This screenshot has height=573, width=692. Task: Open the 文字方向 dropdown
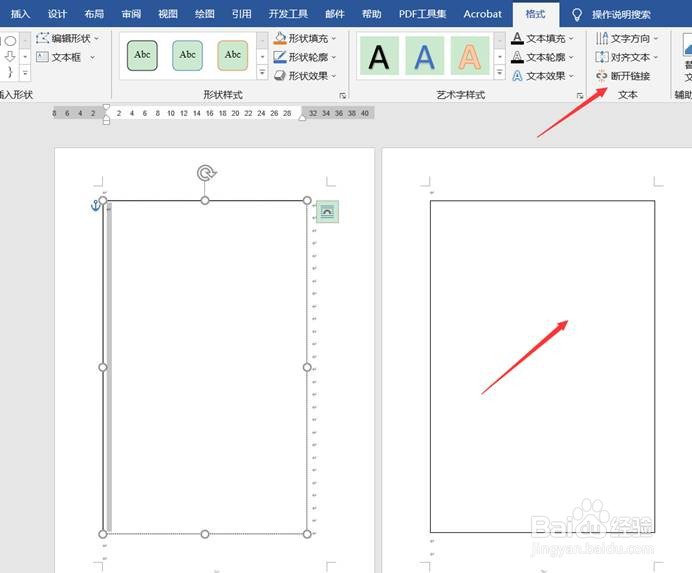point(627,38)
